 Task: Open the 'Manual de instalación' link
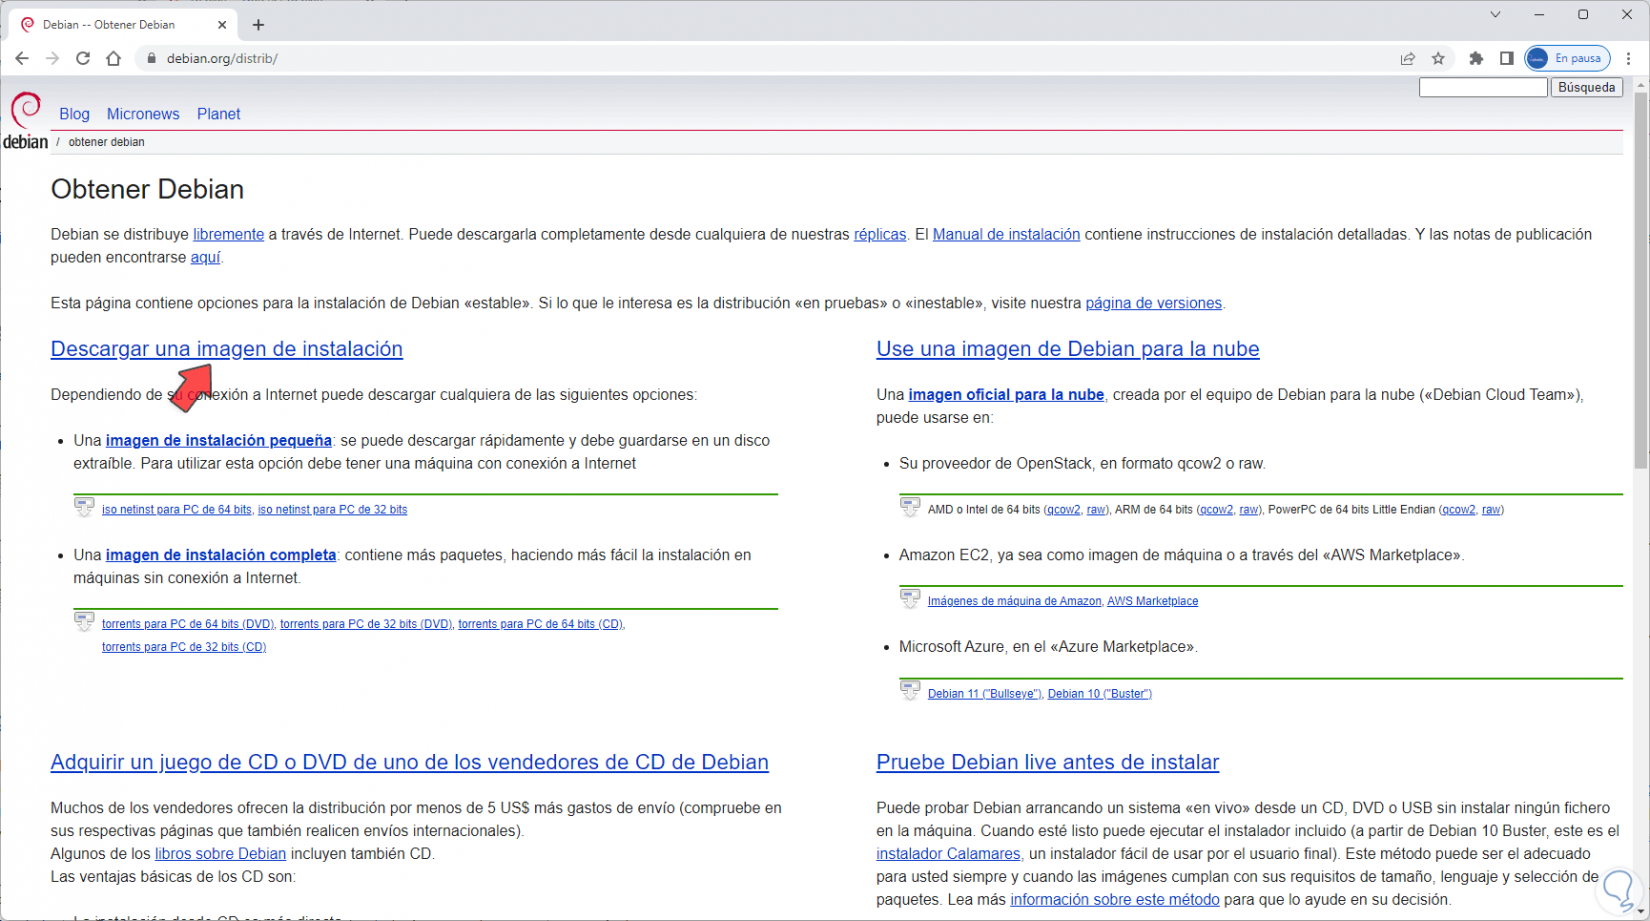coord(1006,234)
